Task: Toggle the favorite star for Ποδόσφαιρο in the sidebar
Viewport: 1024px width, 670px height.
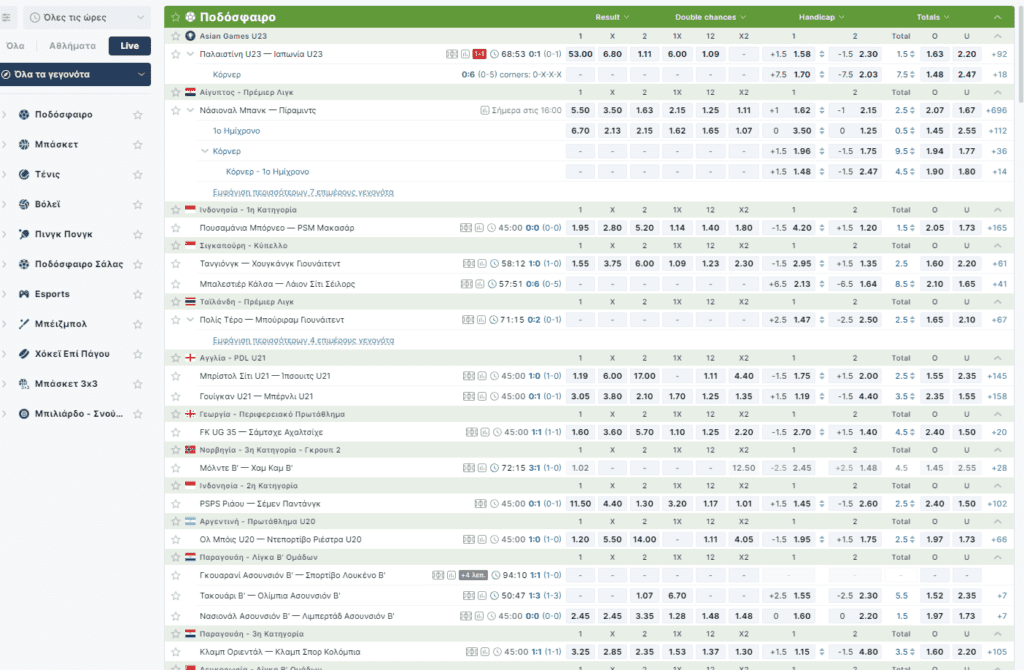Action: tap(138, 115)
